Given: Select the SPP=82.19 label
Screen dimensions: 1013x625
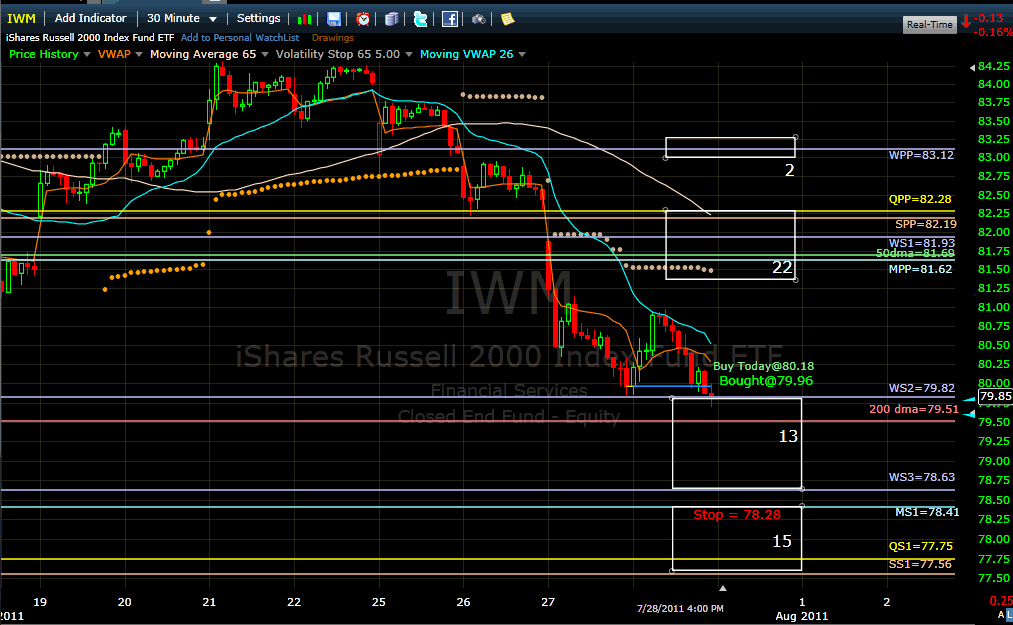Looking at the screenshot, I should tap(926, 224).
